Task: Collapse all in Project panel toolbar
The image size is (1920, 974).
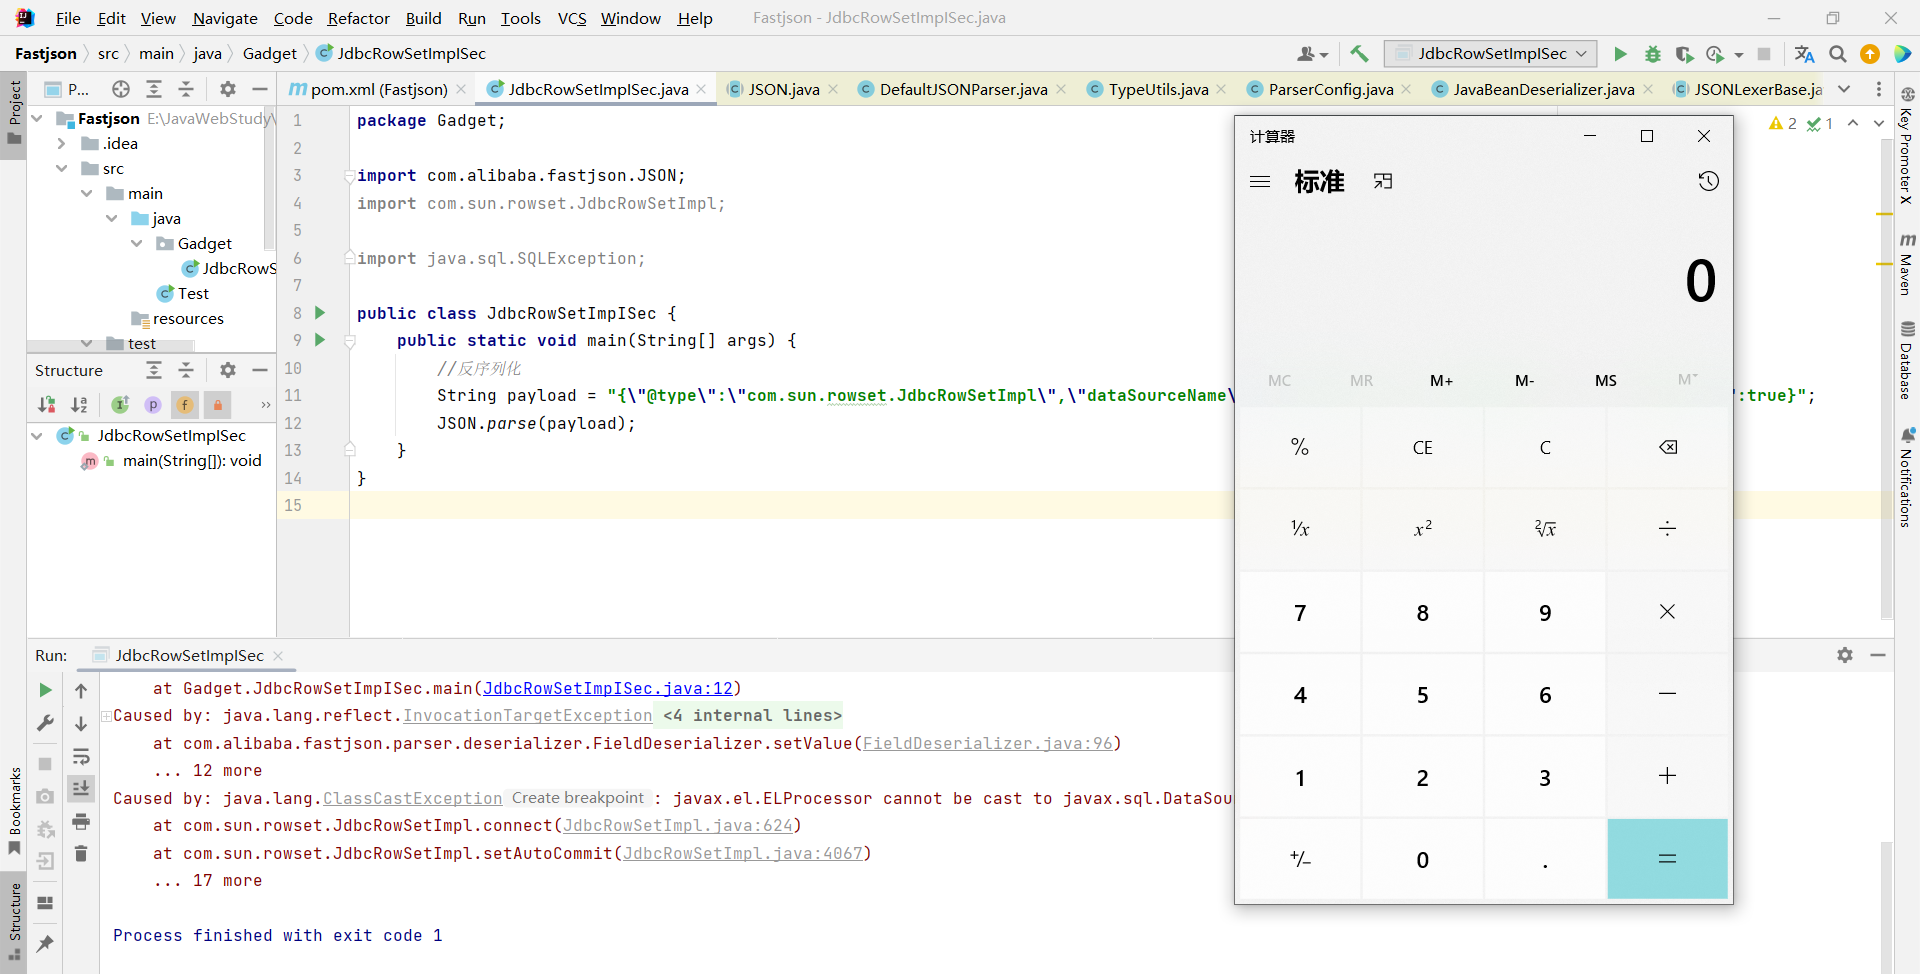Action: (x=186, y=89)
